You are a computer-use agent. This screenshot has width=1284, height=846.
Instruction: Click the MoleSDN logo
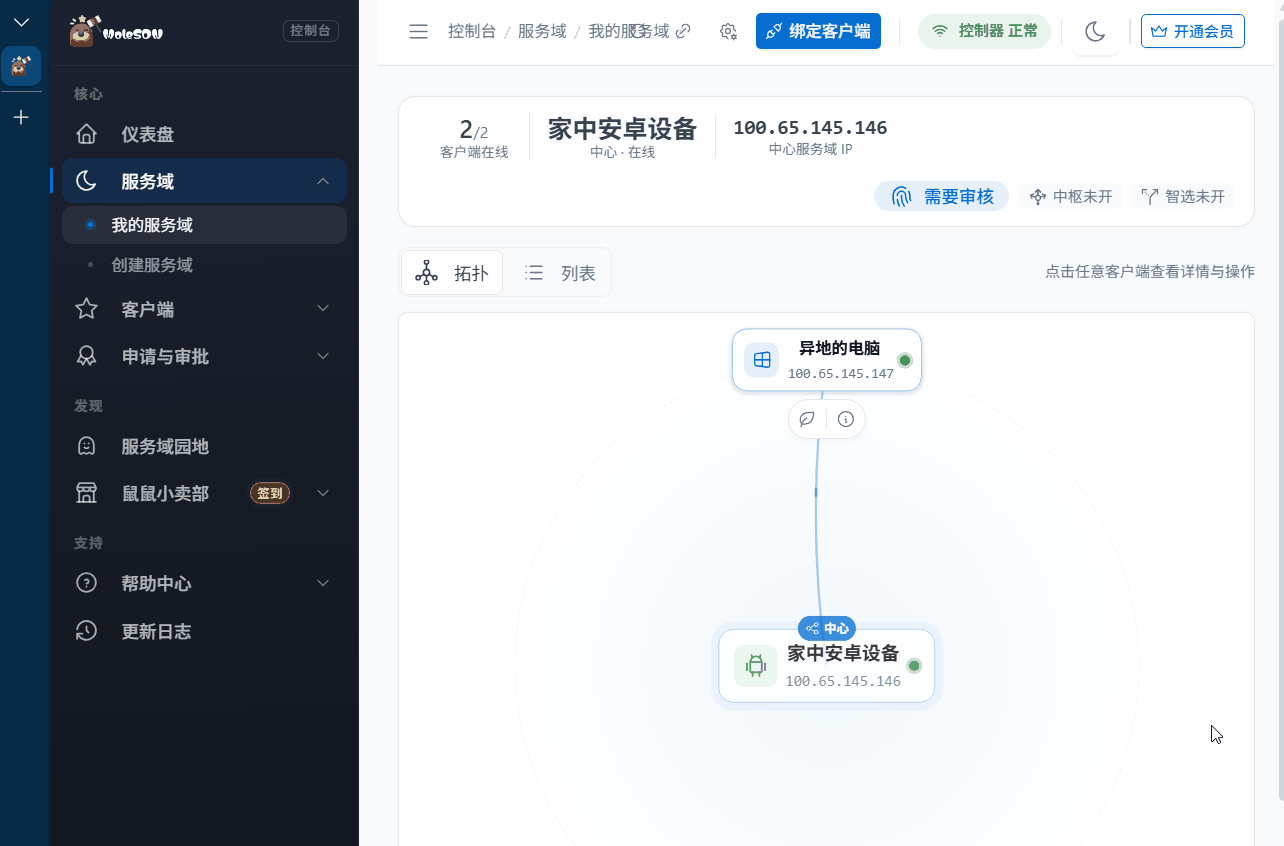116,31
